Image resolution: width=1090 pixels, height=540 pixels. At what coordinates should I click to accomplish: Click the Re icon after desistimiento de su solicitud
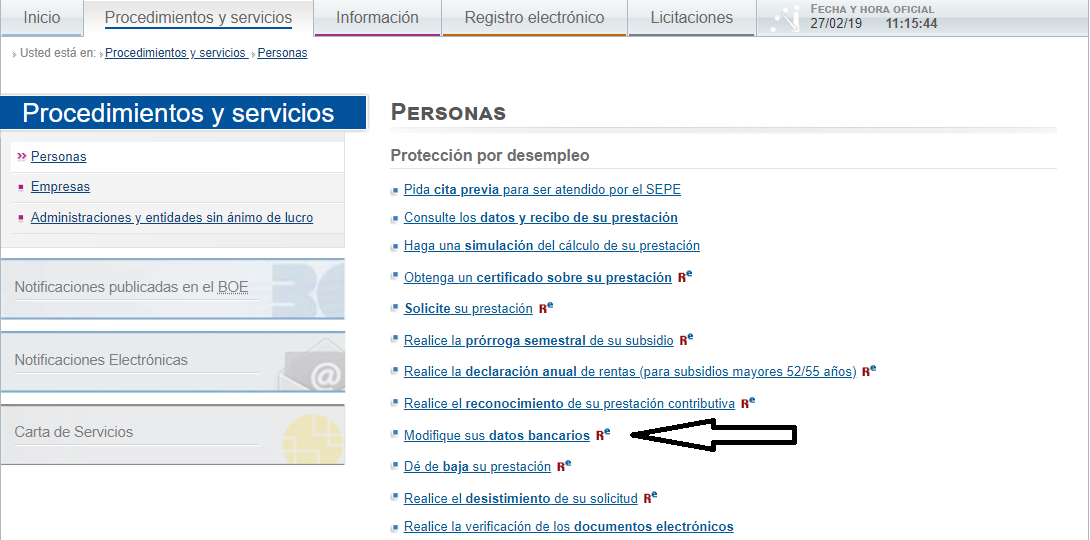(x=650, y=497)
